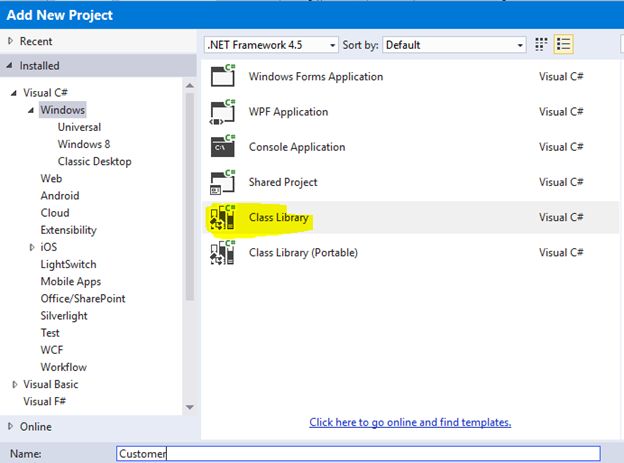The width and height of the screenshot is (624, 463).
Task: Select the Windows 8 category
Action: 84,144
